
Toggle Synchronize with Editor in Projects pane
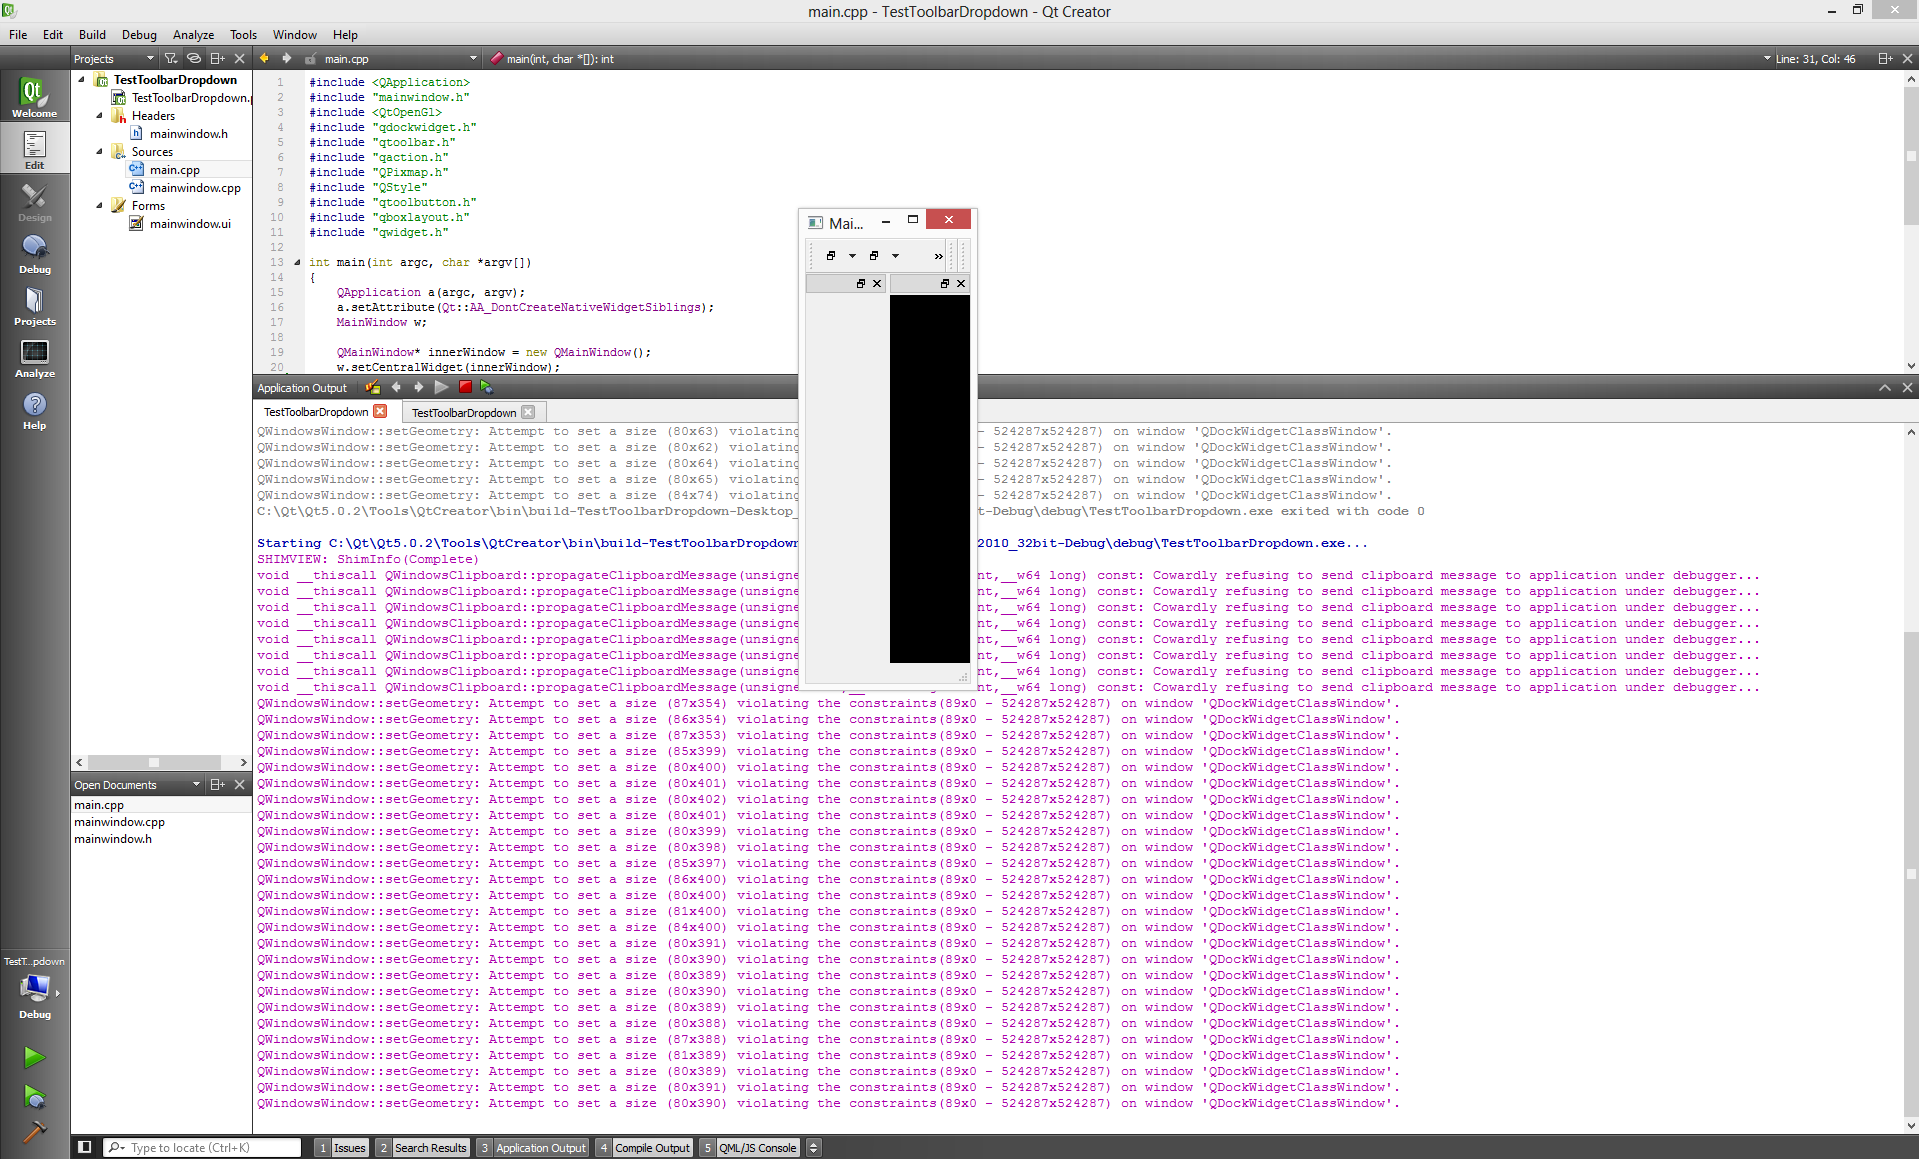[x=194, y=59]
